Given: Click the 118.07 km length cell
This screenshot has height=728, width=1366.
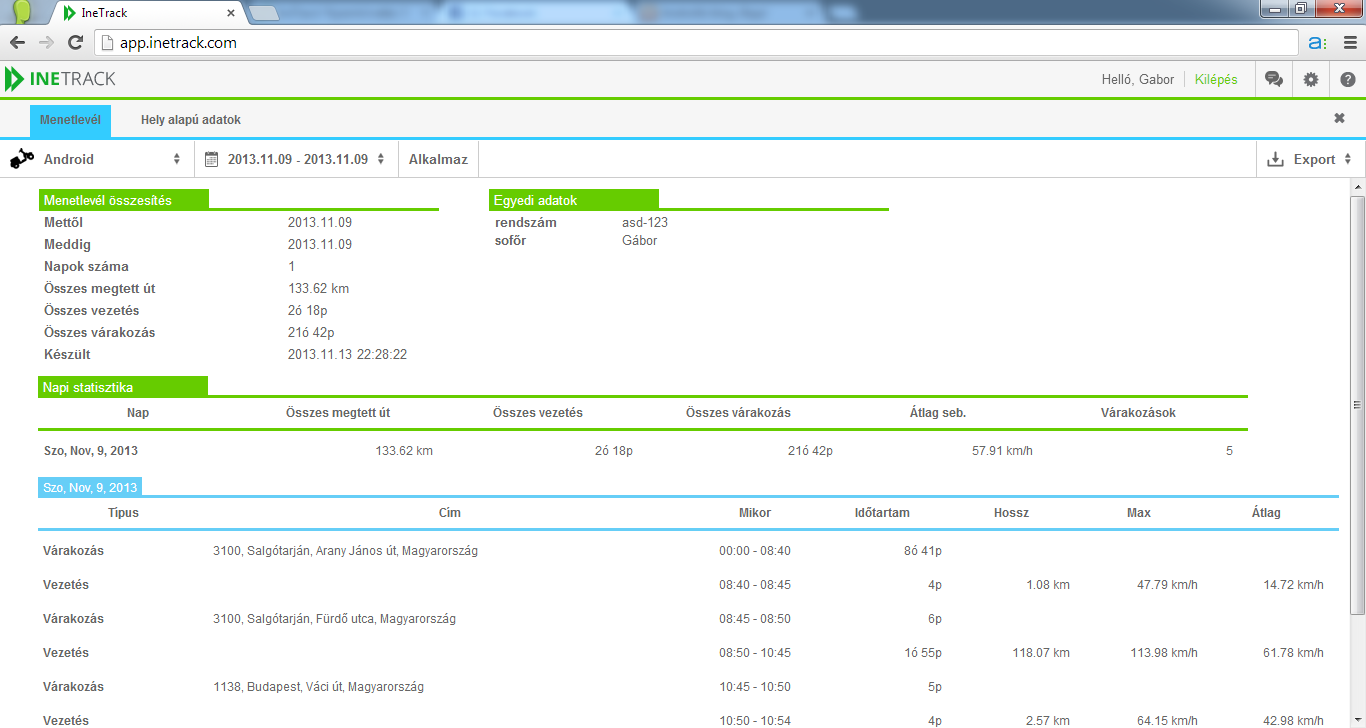Looking at the screenshot, I should [1041, 653].
